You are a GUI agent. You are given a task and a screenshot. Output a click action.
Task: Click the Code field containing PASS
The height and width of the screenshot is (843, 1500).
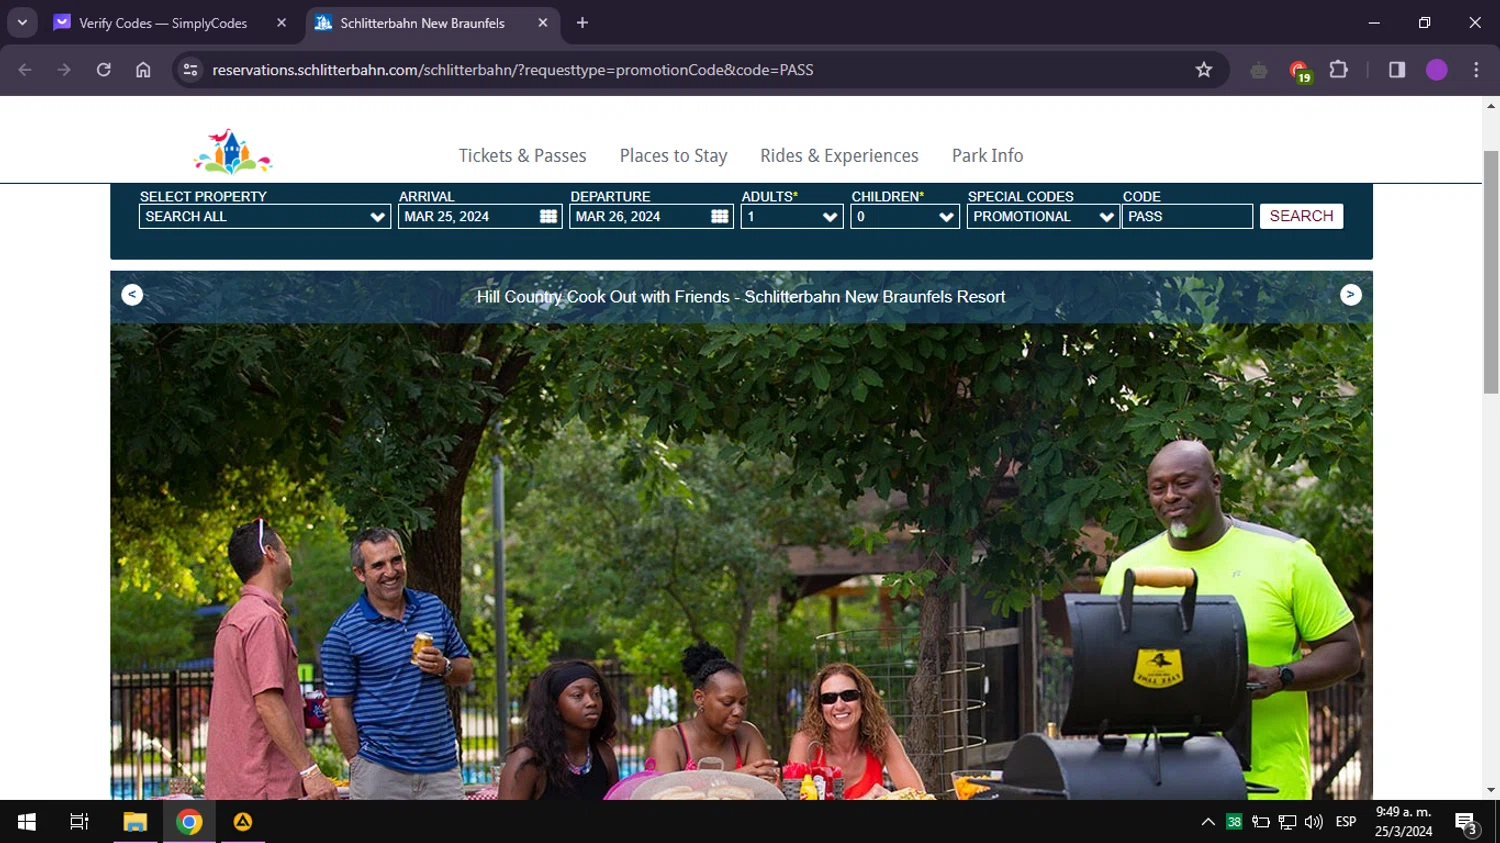(x=1187, y=216)
